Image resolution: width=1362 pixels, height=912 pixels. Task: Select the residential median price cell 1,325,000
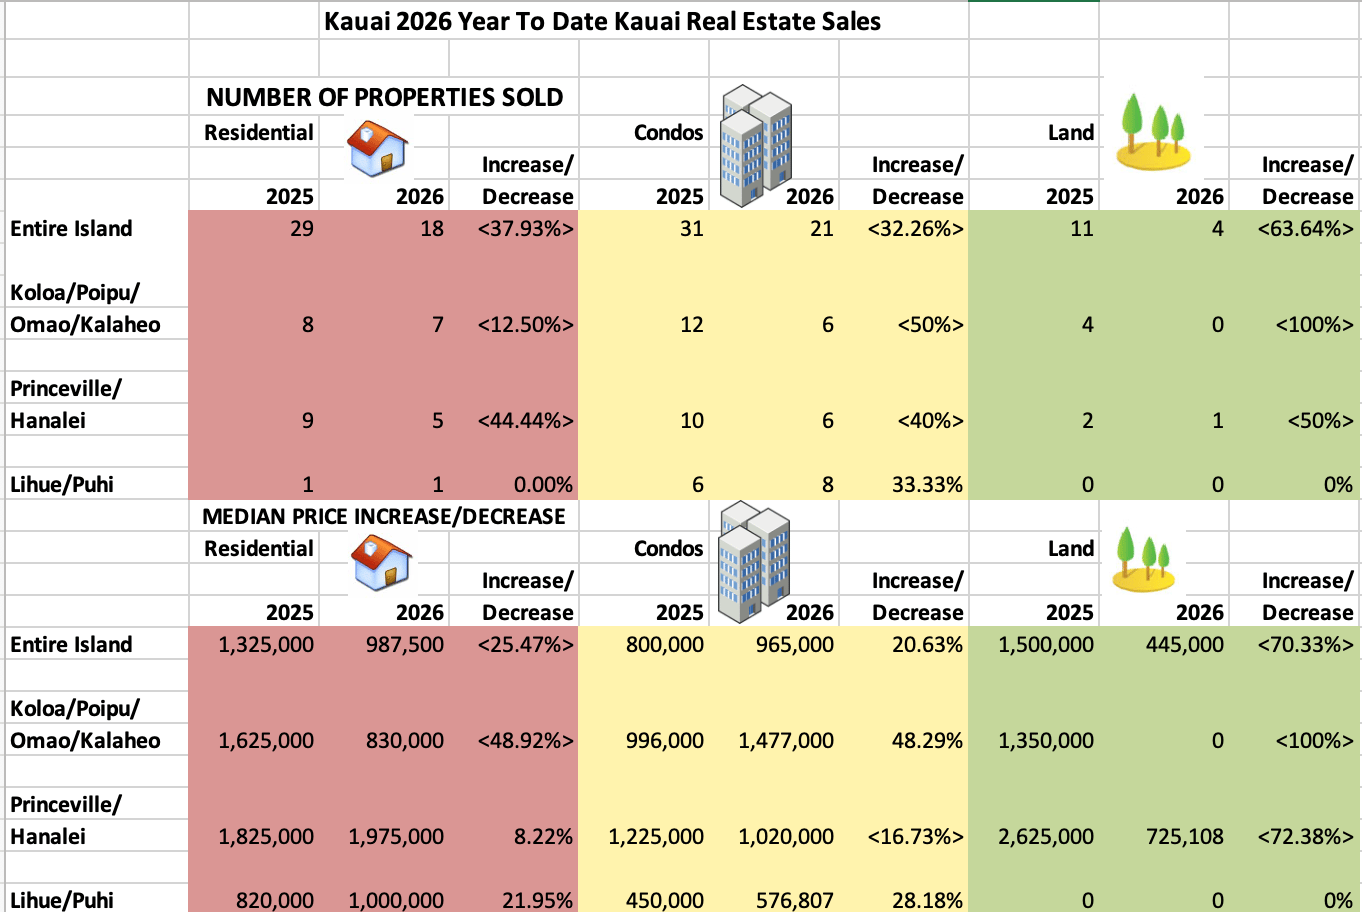[x=265, y=645]
